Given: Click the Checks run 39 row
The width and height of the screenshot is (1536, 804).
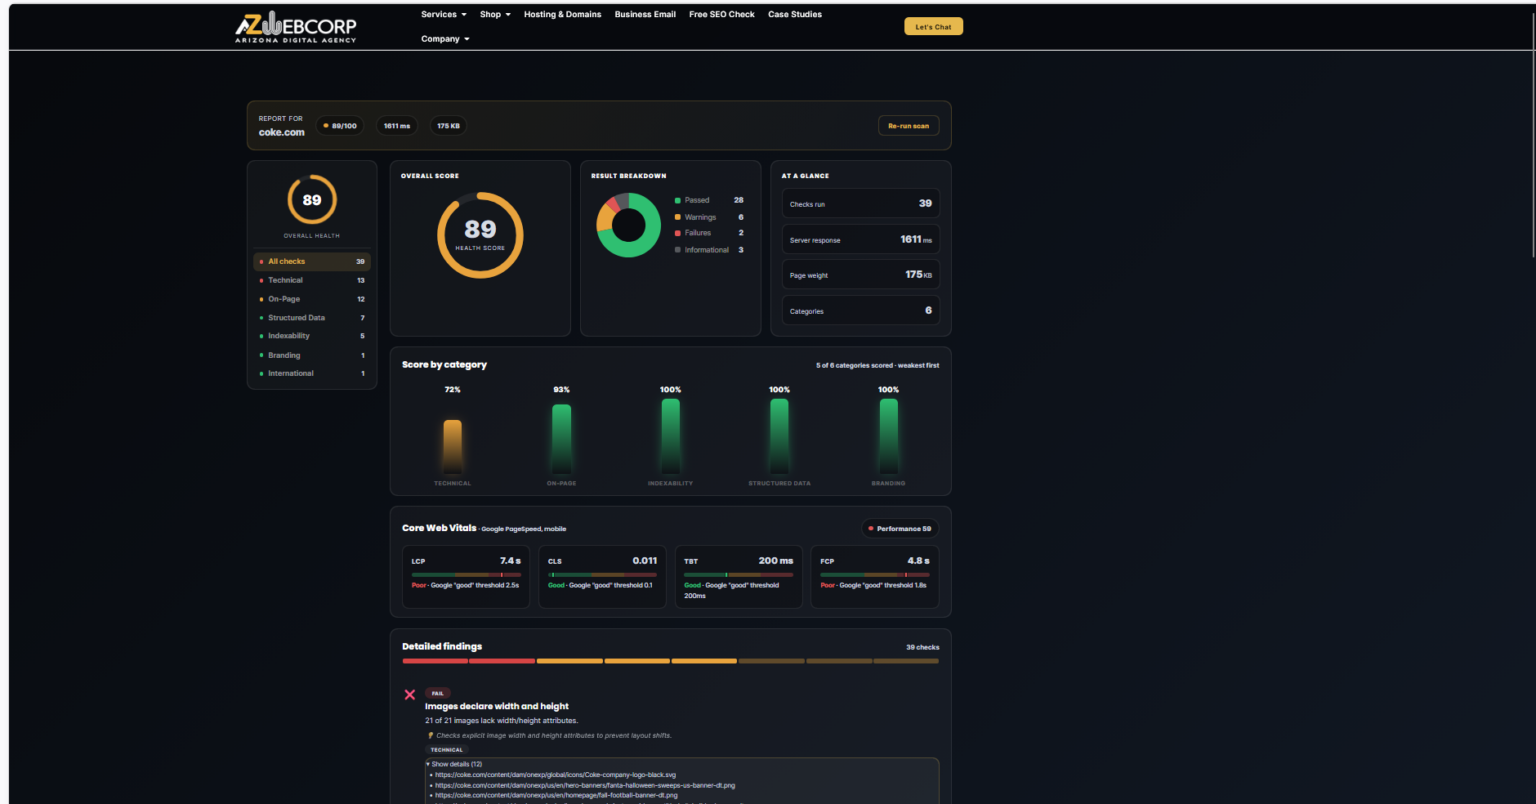Looking at the screenshot, I should 861,203.
